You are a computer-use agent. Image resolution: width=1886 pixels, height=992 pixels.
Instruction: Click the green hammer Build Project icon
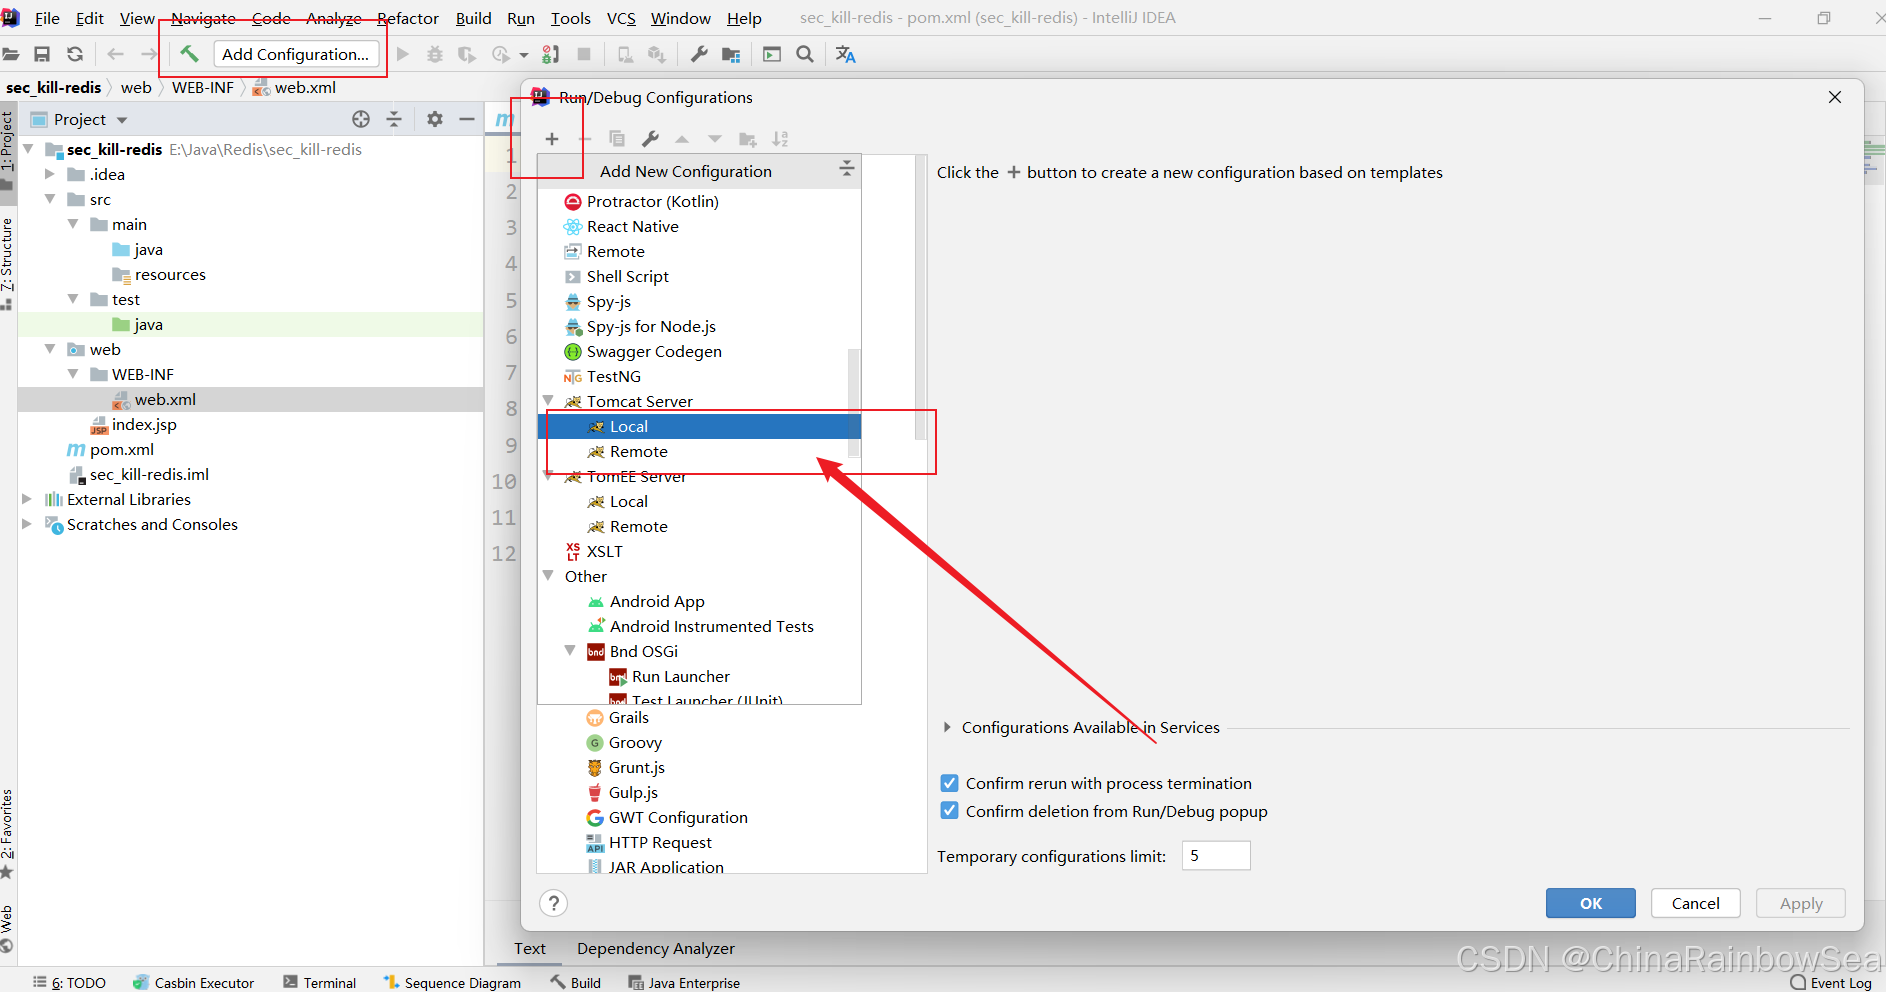pos(189,54)
